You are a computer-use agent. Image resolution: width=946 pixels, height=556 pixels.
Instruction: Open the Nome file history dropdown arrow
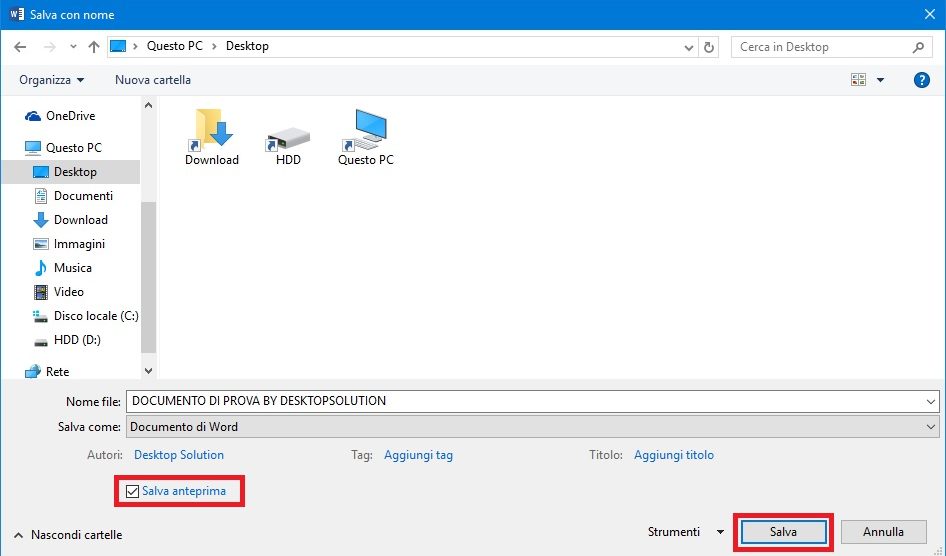tap(931, 401)
